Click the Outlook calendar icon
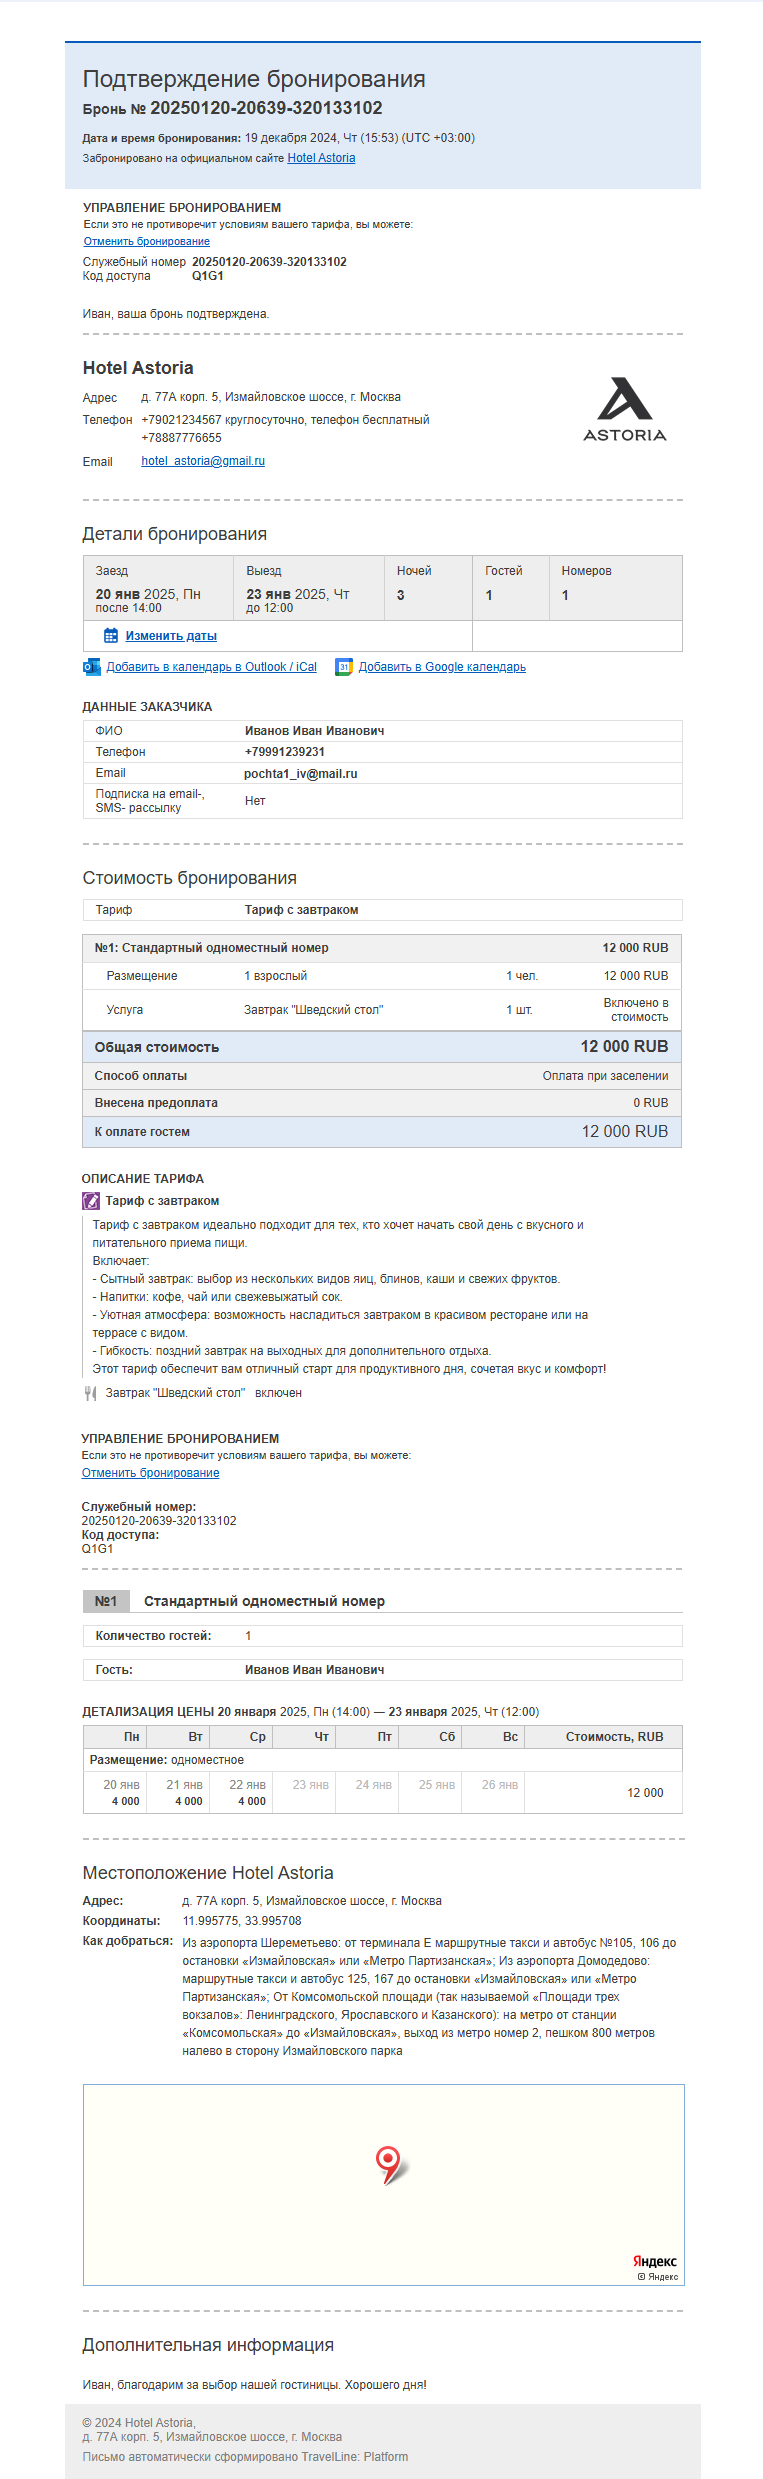This screenshot has width=763, height=2479. point(92,667)
